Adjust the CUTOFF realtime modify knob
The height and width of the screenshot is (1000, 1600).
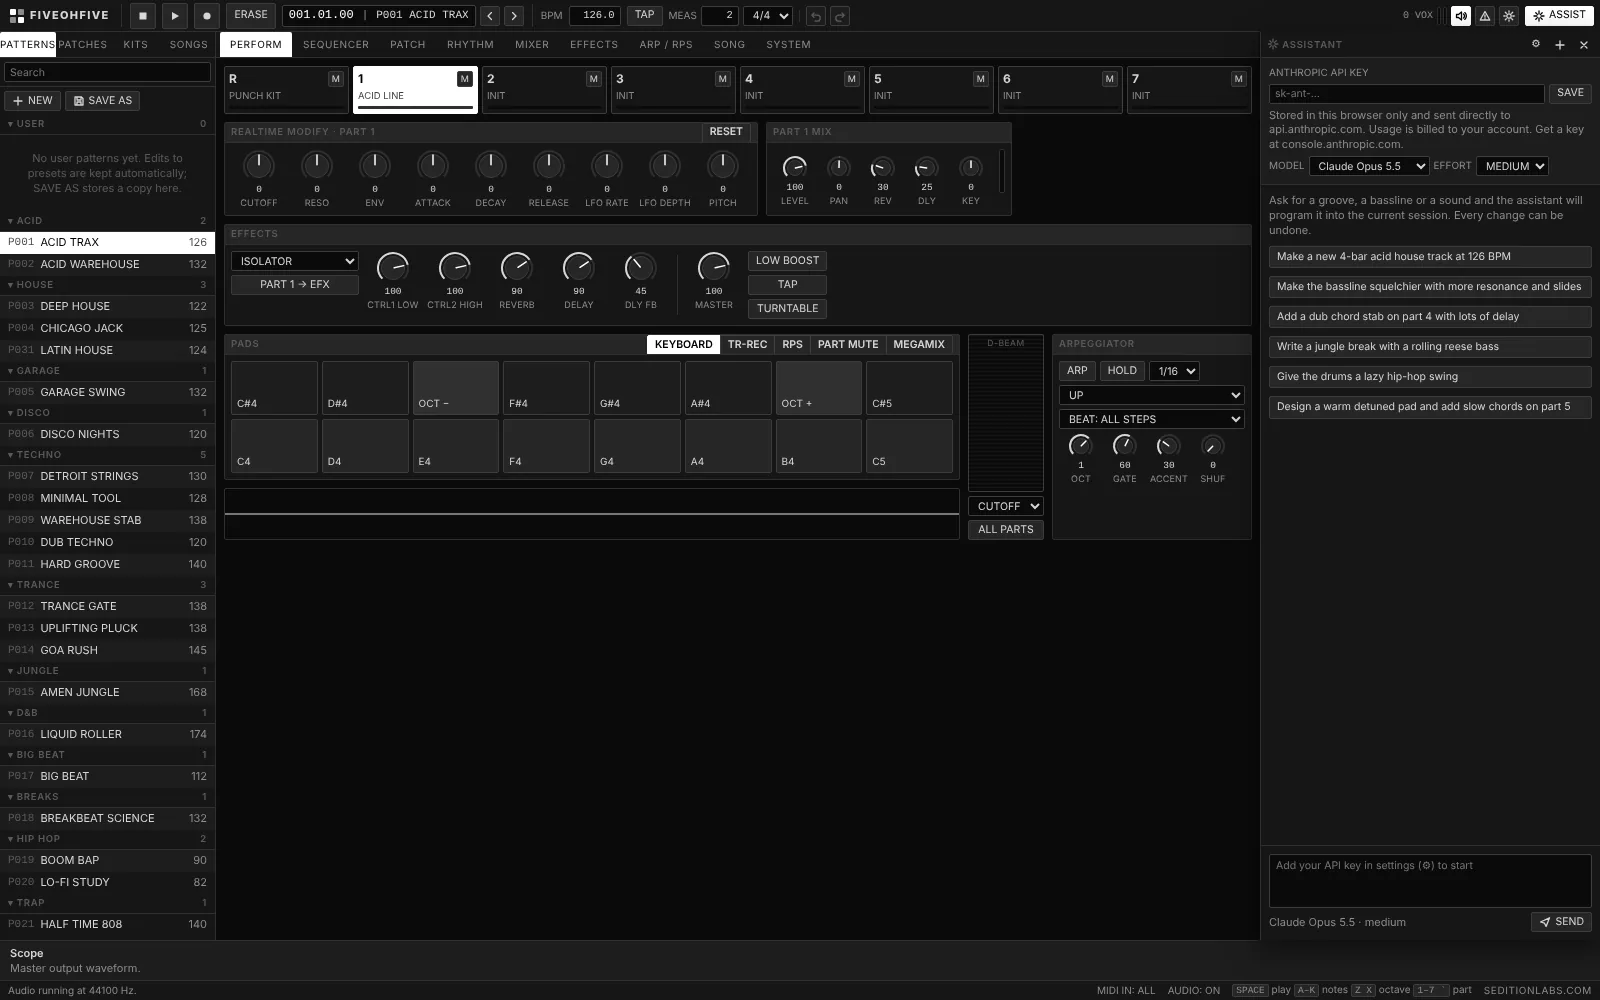259,165
